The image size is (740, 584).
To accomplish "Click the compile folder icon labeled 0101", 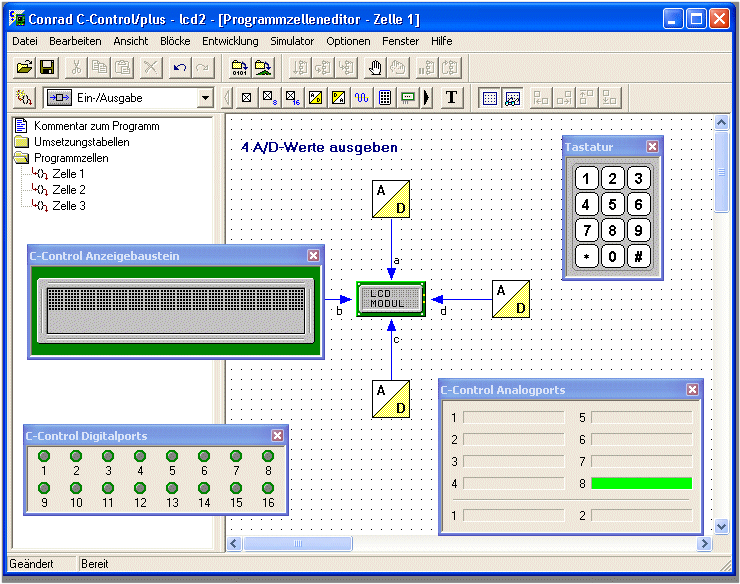I will (x=240, y=68).
